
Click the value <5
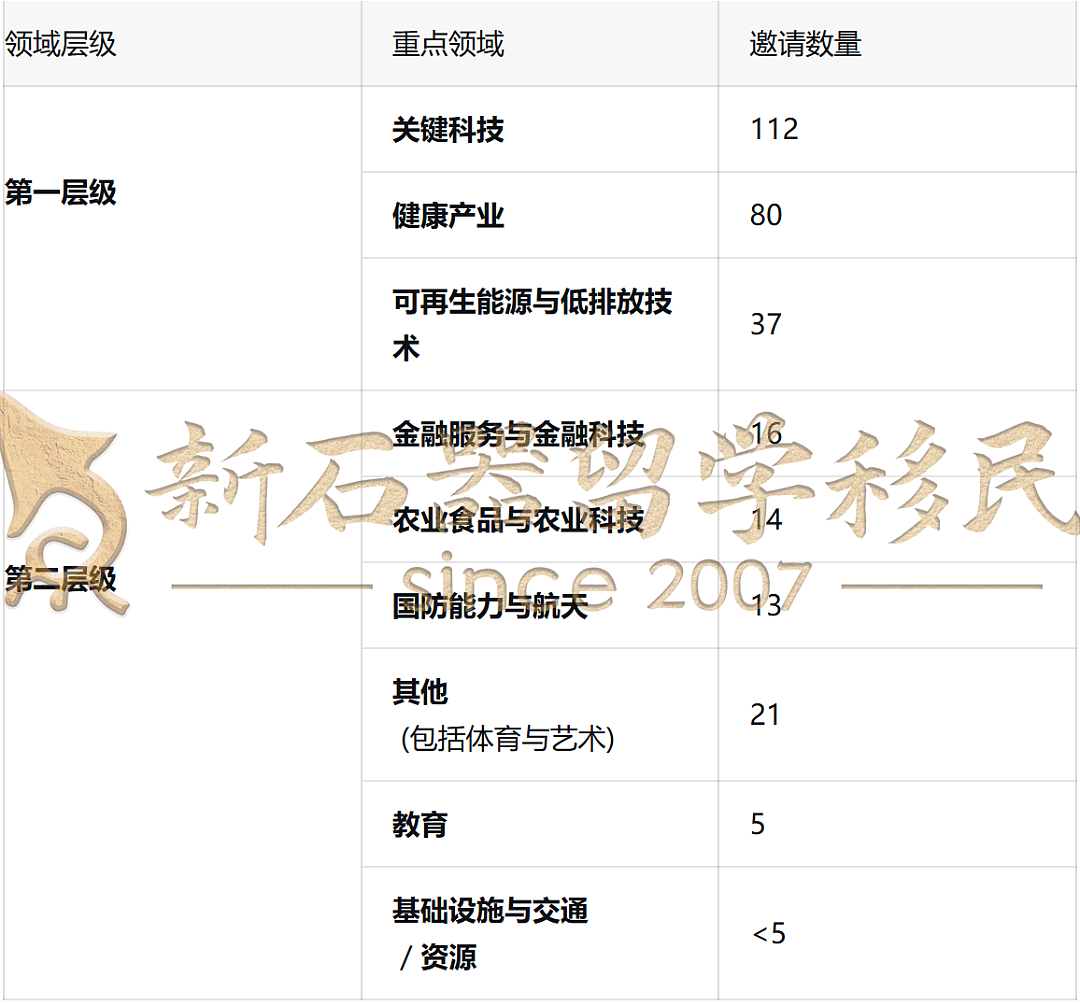pos(769,934)
